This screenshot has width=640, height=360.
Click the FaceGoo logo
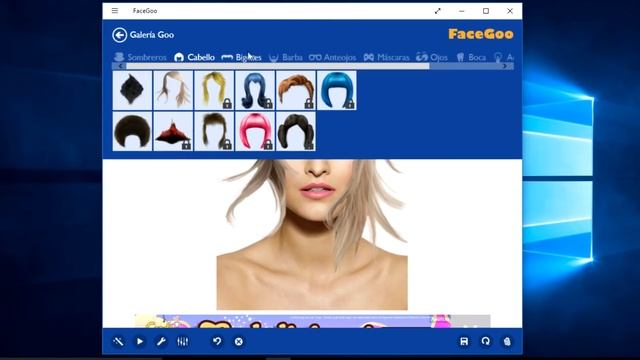click(481, 34)
